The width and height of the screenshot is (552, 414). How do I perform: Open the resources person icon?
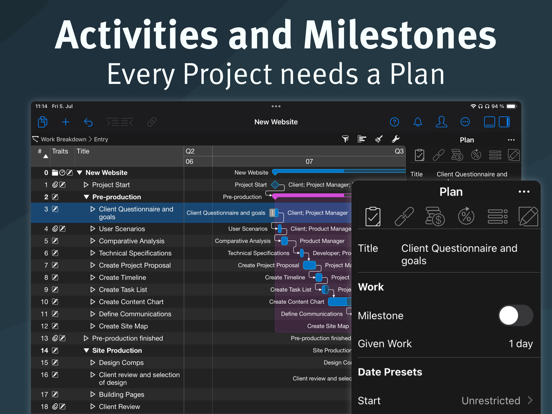click(441, 122)
